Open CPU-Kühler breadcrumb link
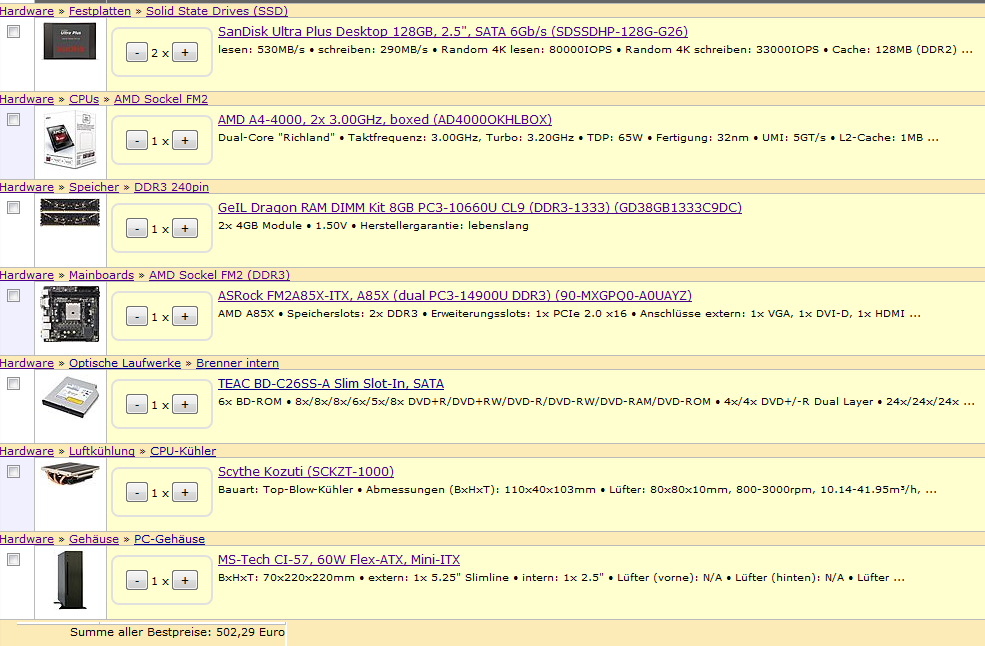The width and height of the screenshot is (985, 646). tap(183, 451)
